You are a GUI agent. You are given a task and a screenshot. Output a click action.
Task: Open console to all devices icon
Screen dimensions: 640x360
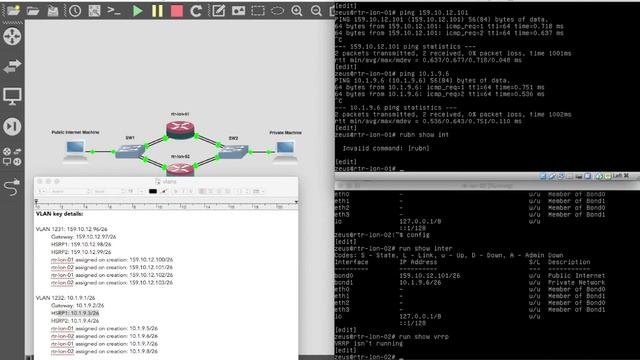[x=114, y=11]
